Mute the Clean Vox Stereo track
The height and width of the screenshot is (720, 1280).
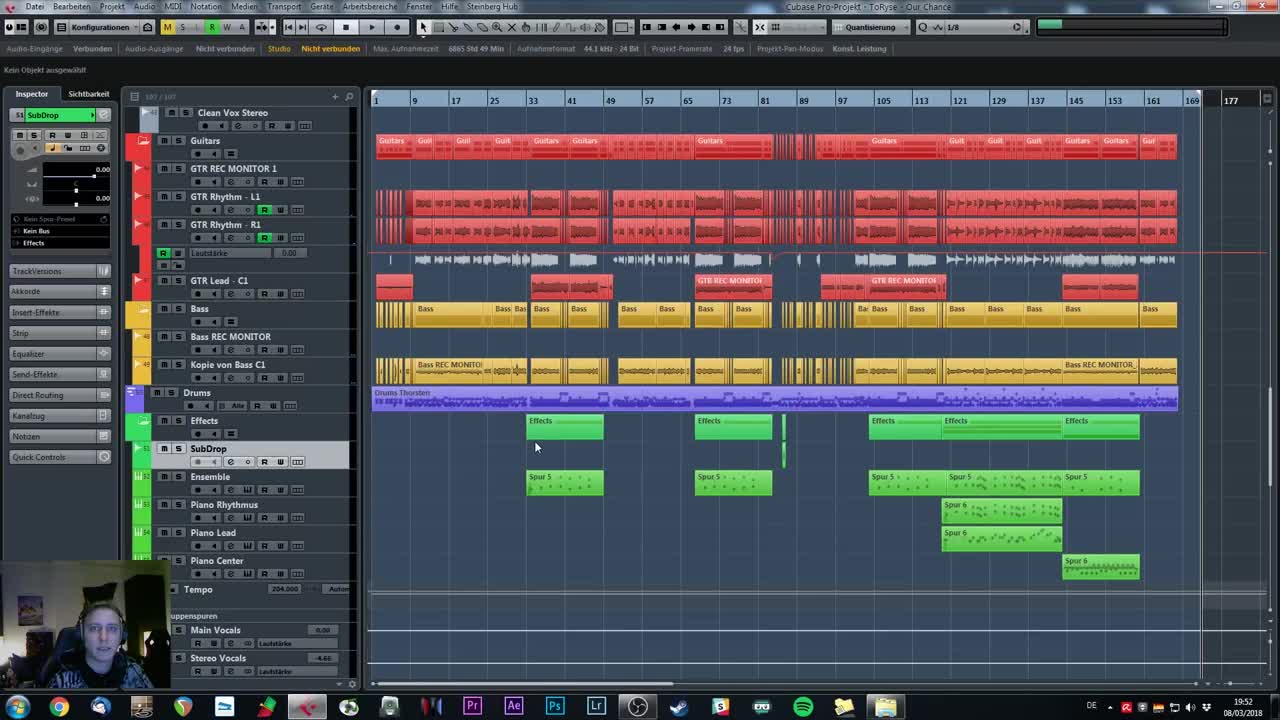[x=171, y=113]
